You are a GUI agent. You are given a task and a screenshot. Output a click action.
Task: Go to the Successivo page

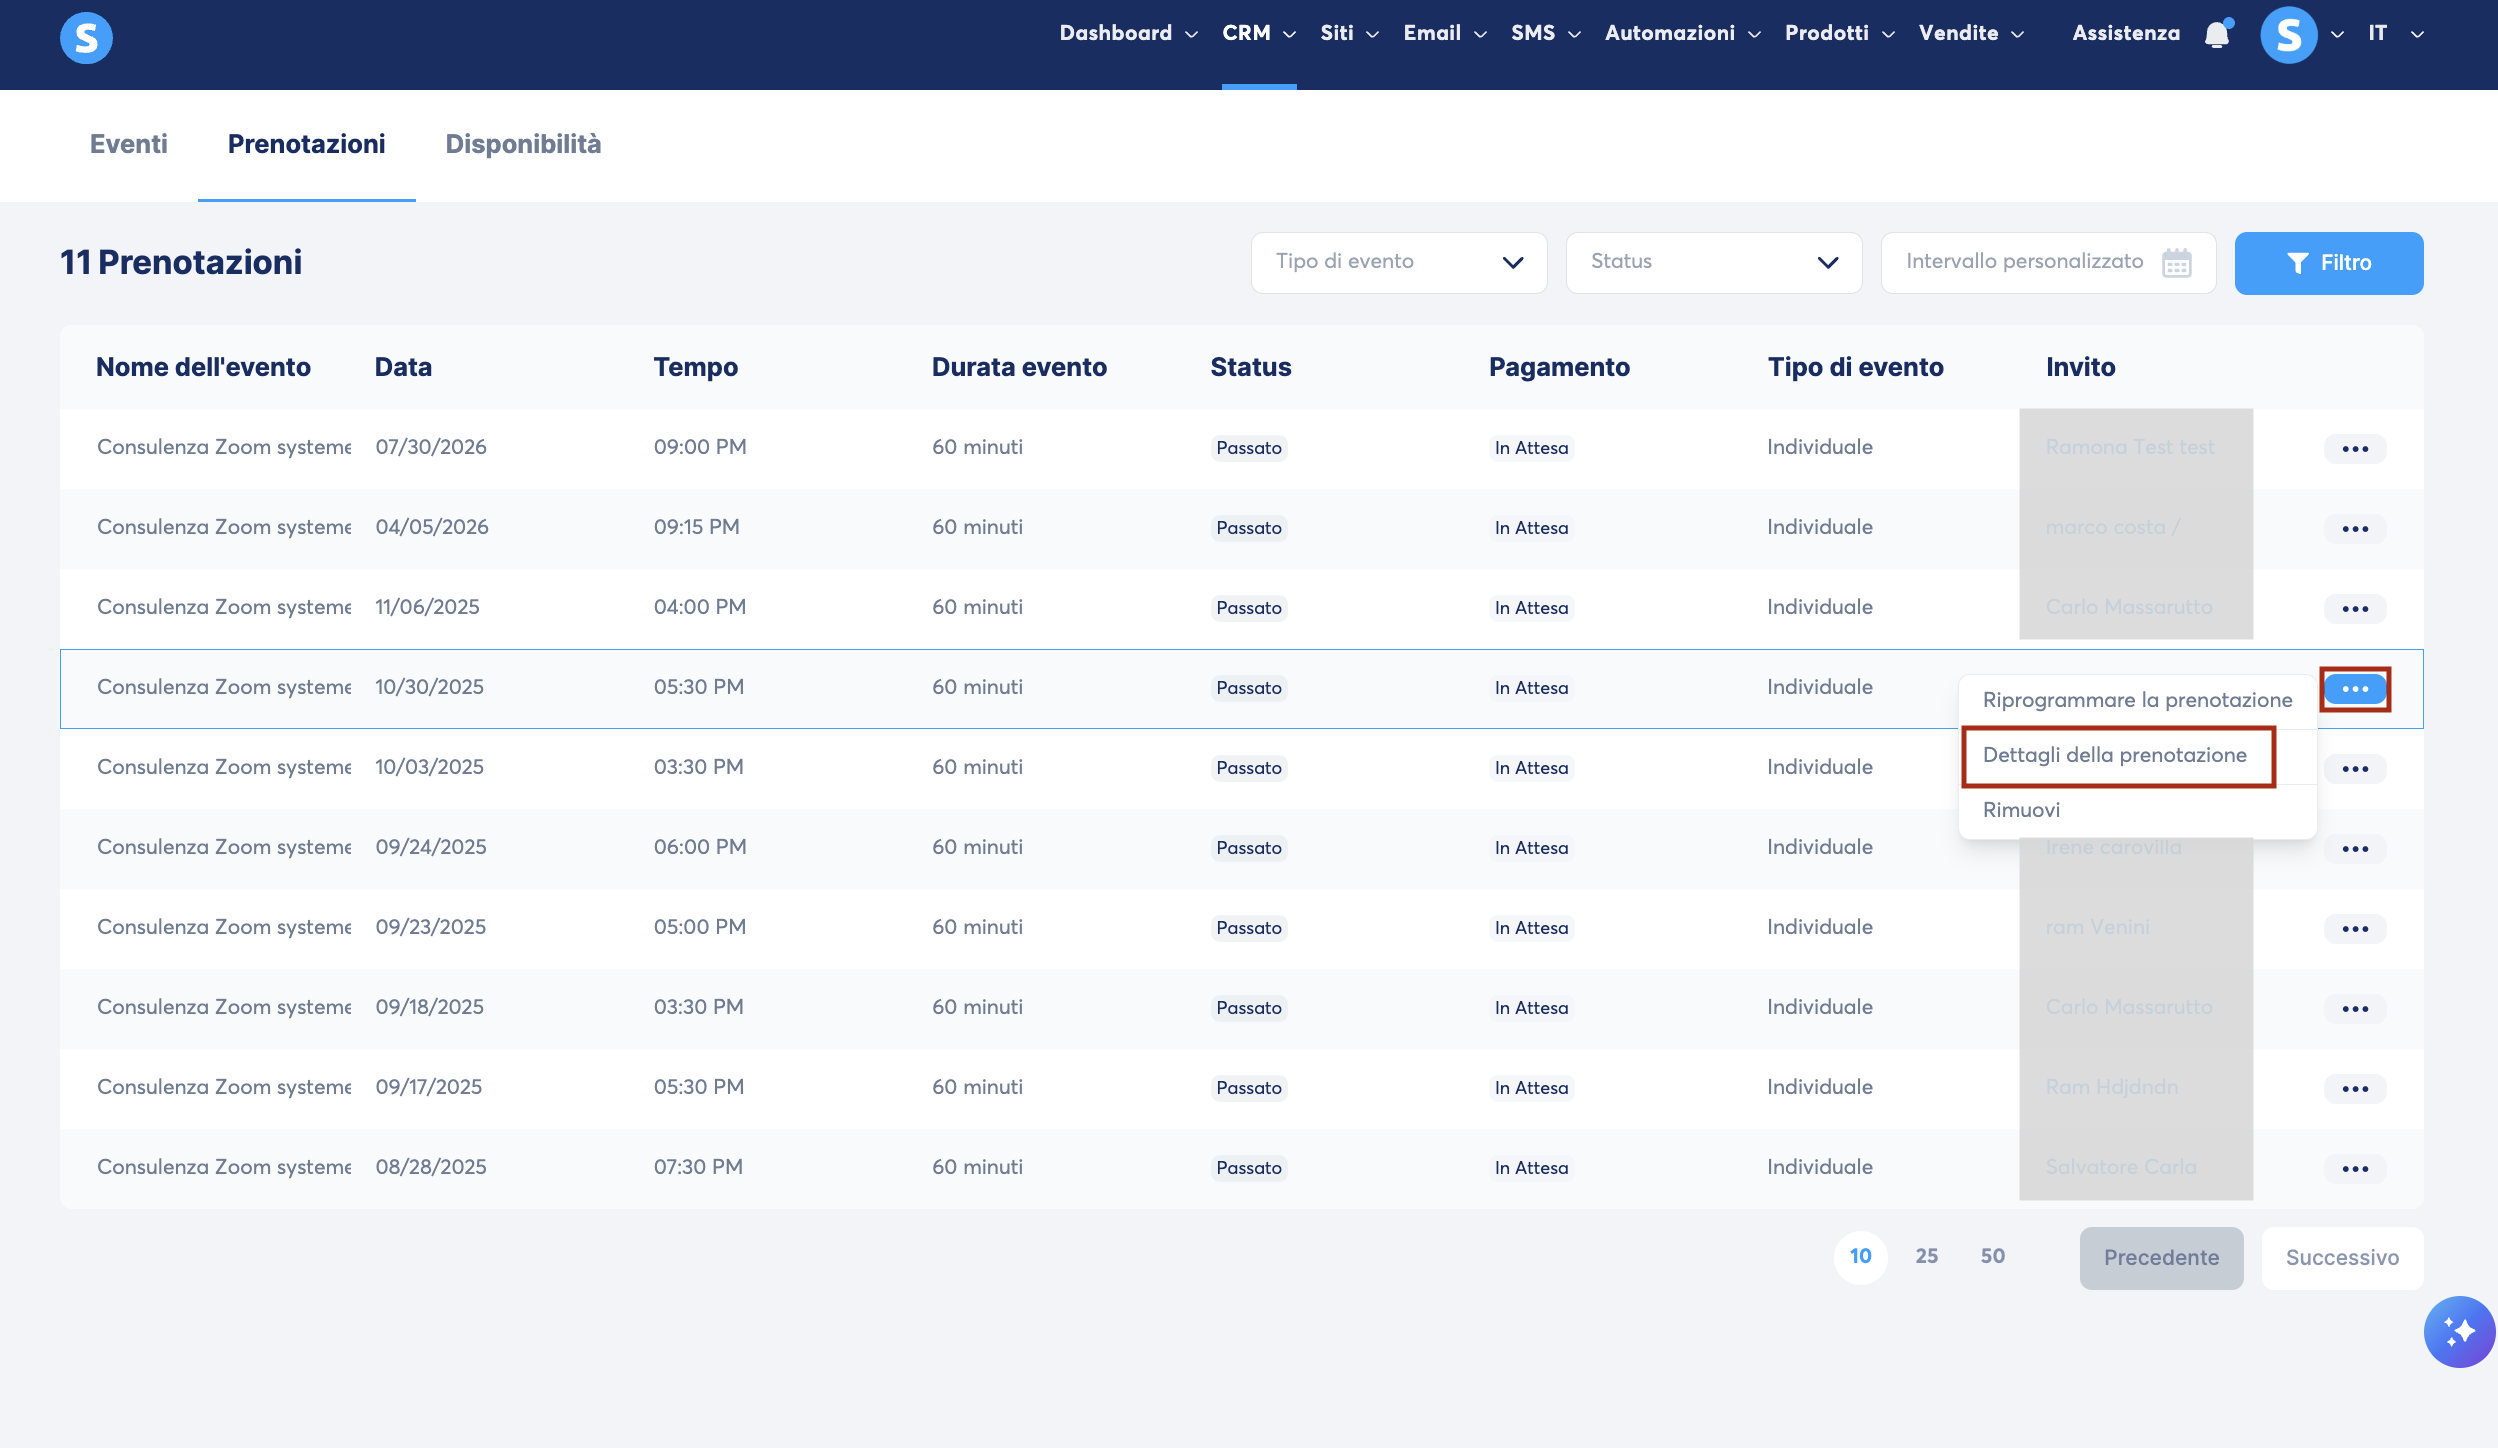click(2342, 1258)
